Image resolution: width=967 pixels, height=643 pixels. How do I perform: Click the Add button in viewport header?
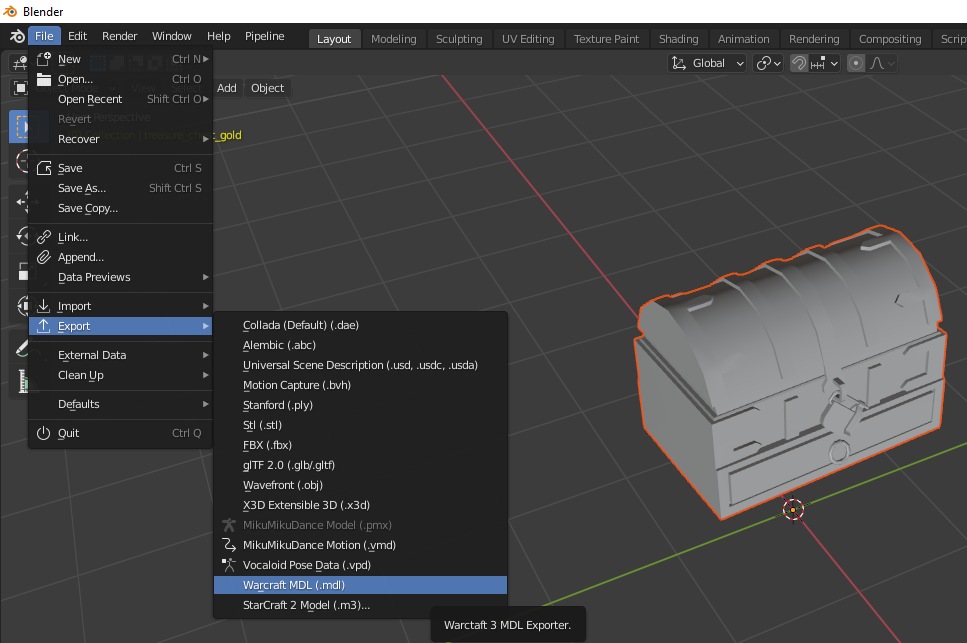click(227, 88)
